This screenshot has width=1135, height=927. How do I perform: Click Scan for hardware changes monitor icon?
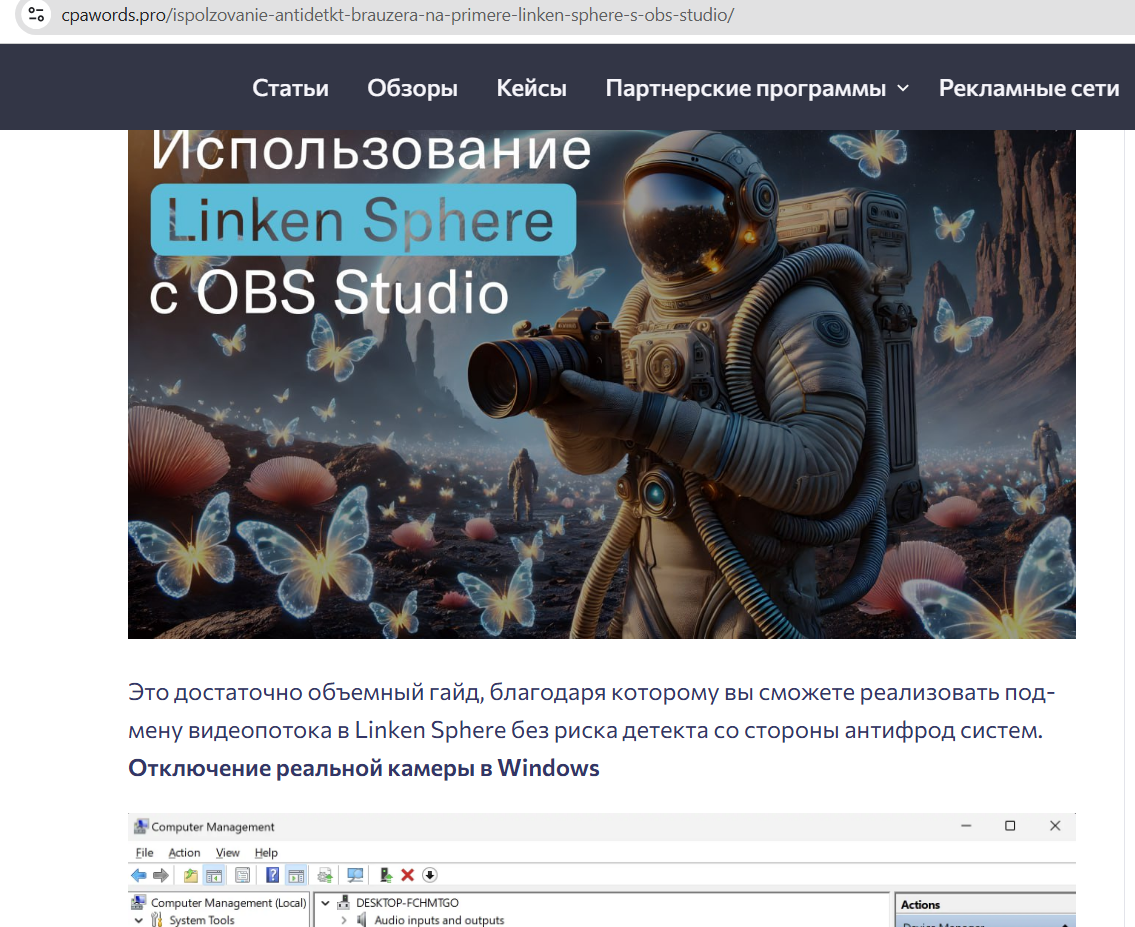point(355,875)
